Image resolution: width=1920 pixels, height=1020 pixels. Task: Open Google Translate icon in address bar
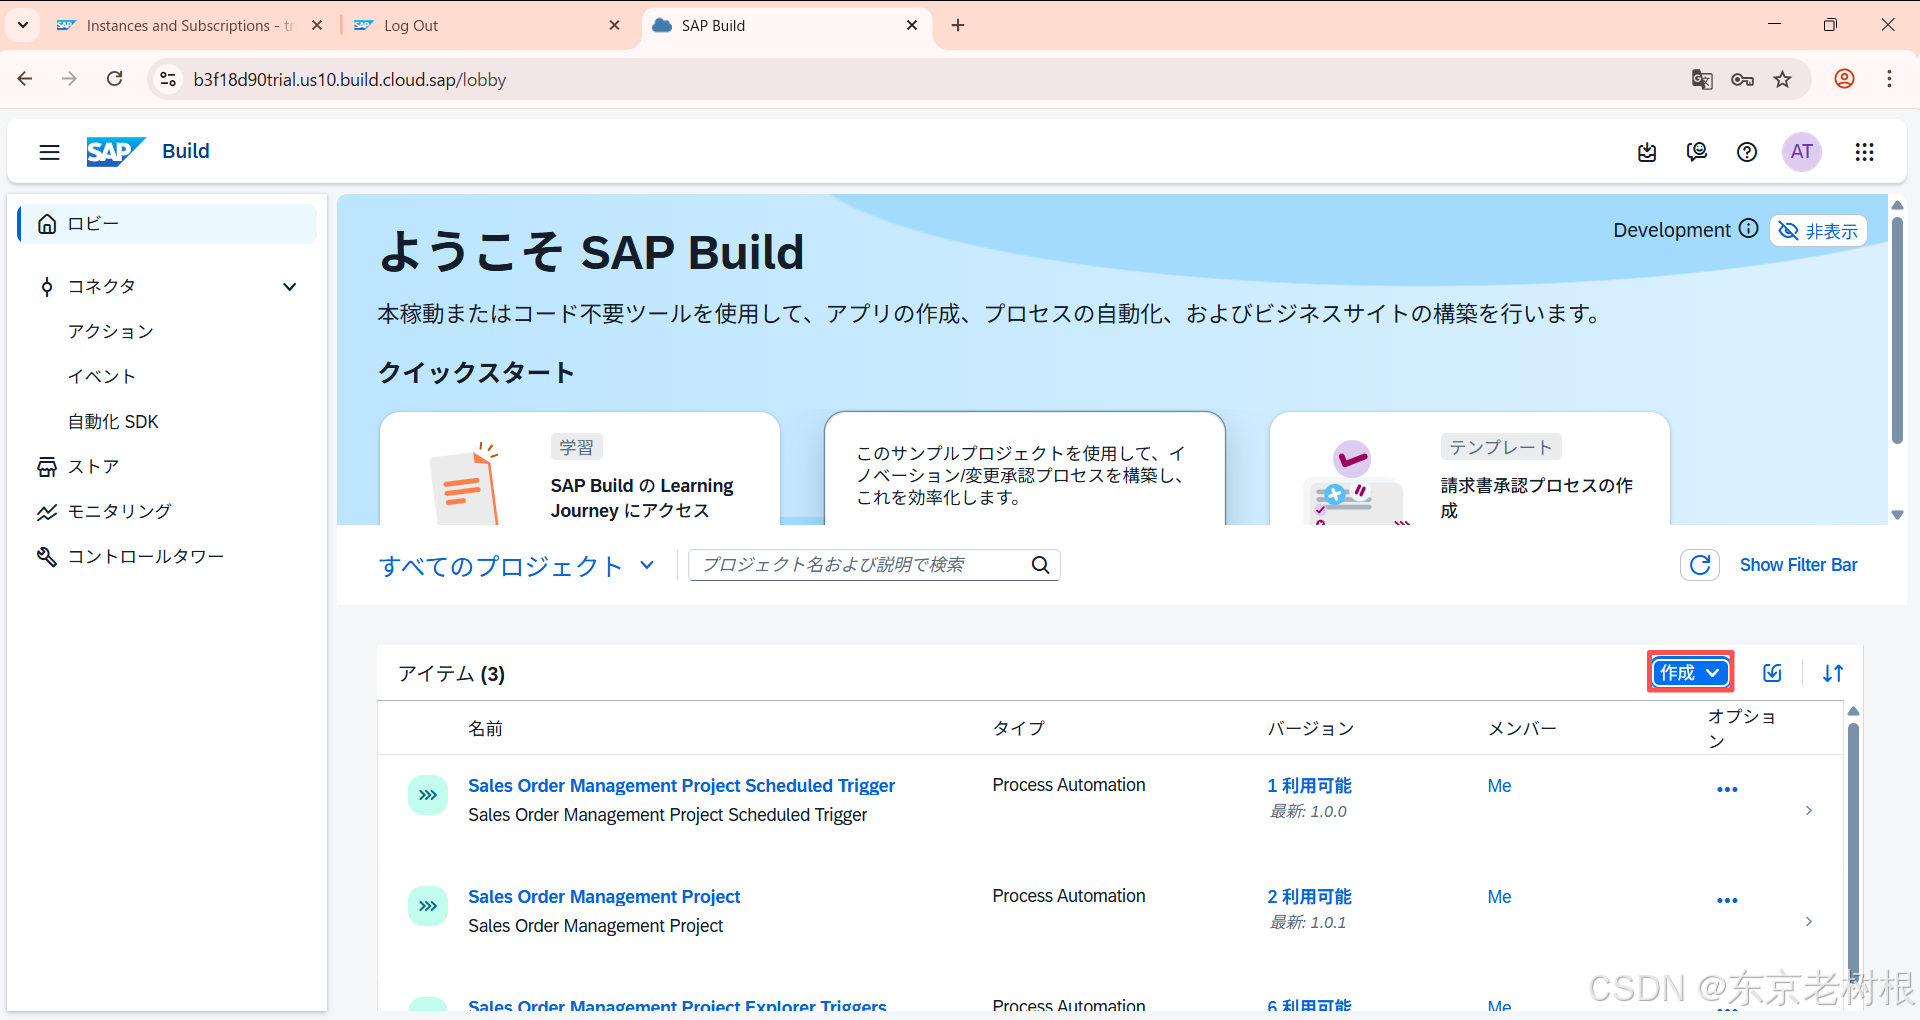[x=1702, y=80]
